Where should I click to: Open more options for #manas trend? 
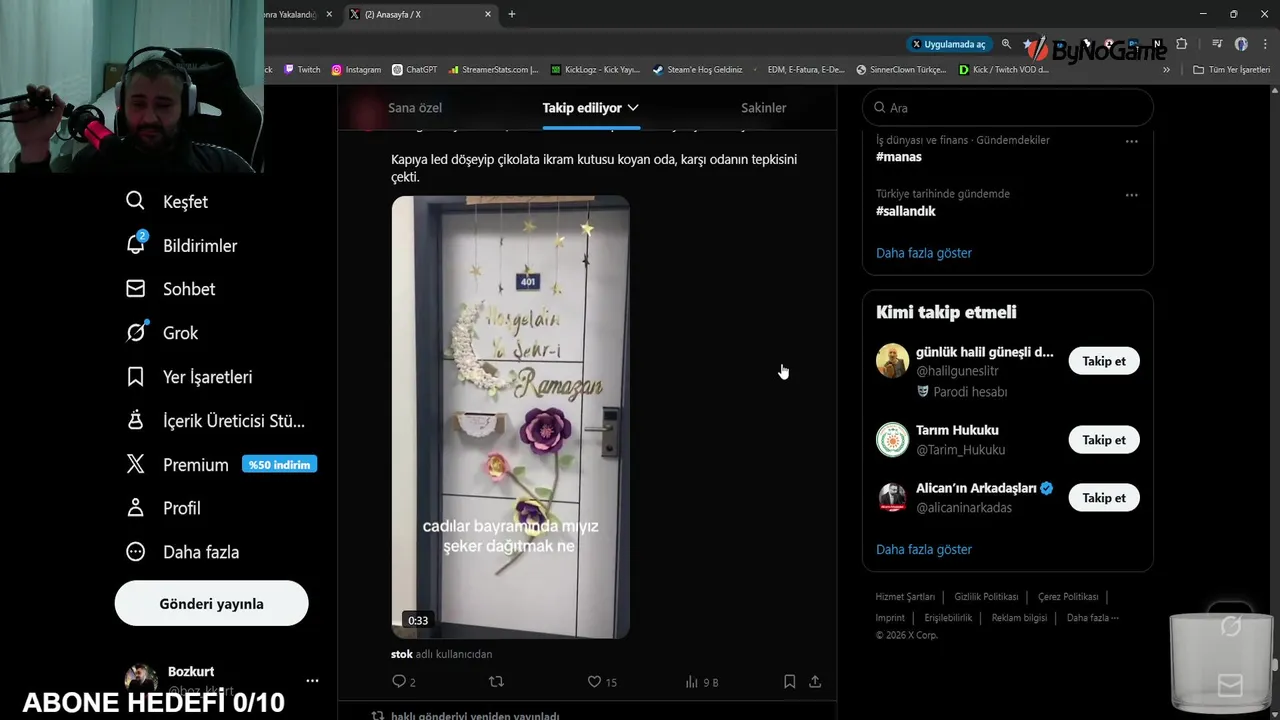coord(1132,141)
